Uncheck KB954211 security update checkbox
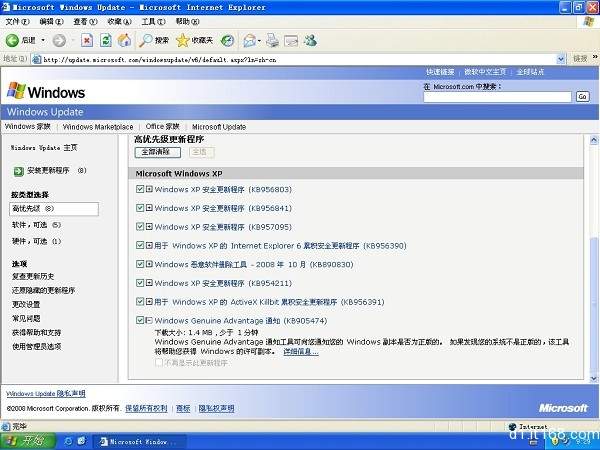The height and width of the screenshot is (450, 600). [x=140, y=283]
